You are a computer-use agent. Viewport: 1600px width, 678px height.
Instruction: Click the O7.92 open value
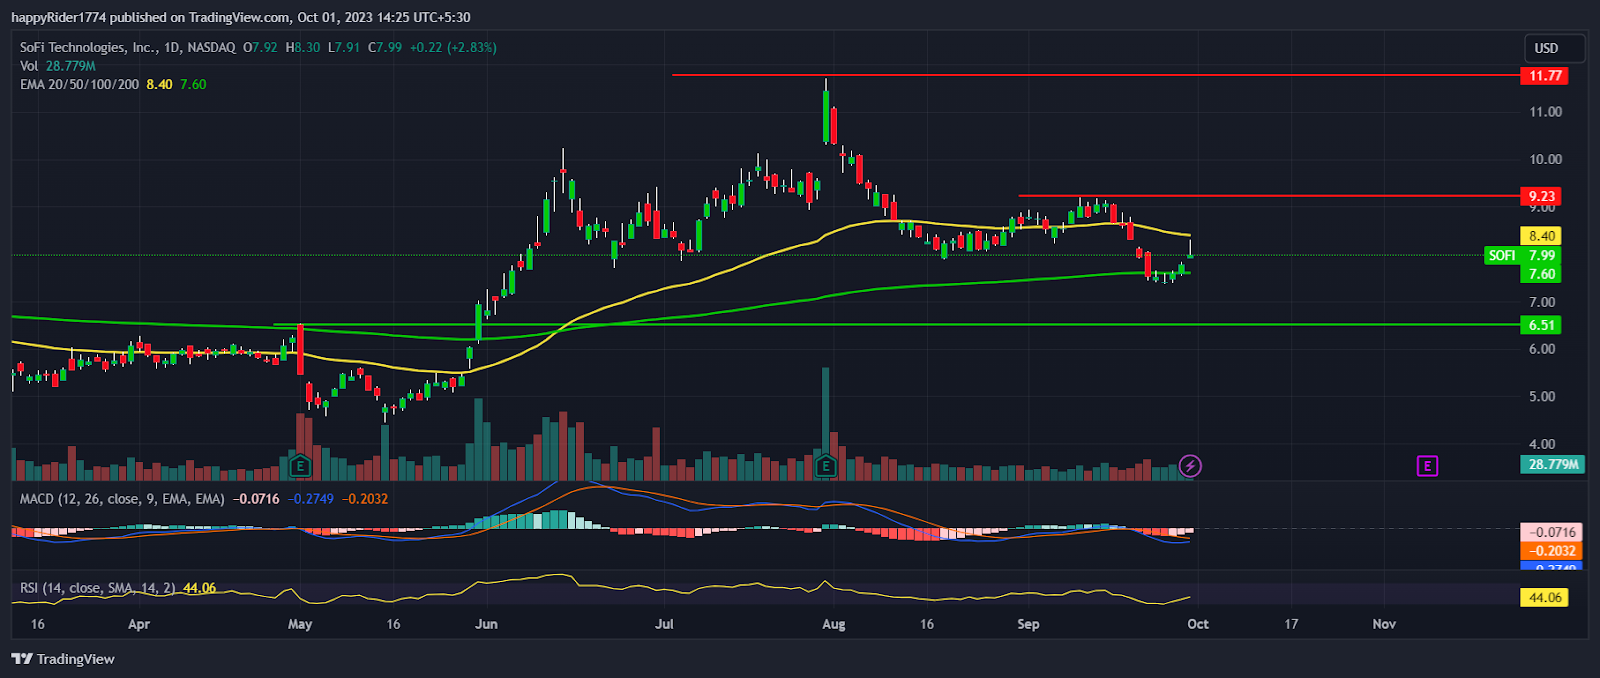click(260, 47)
